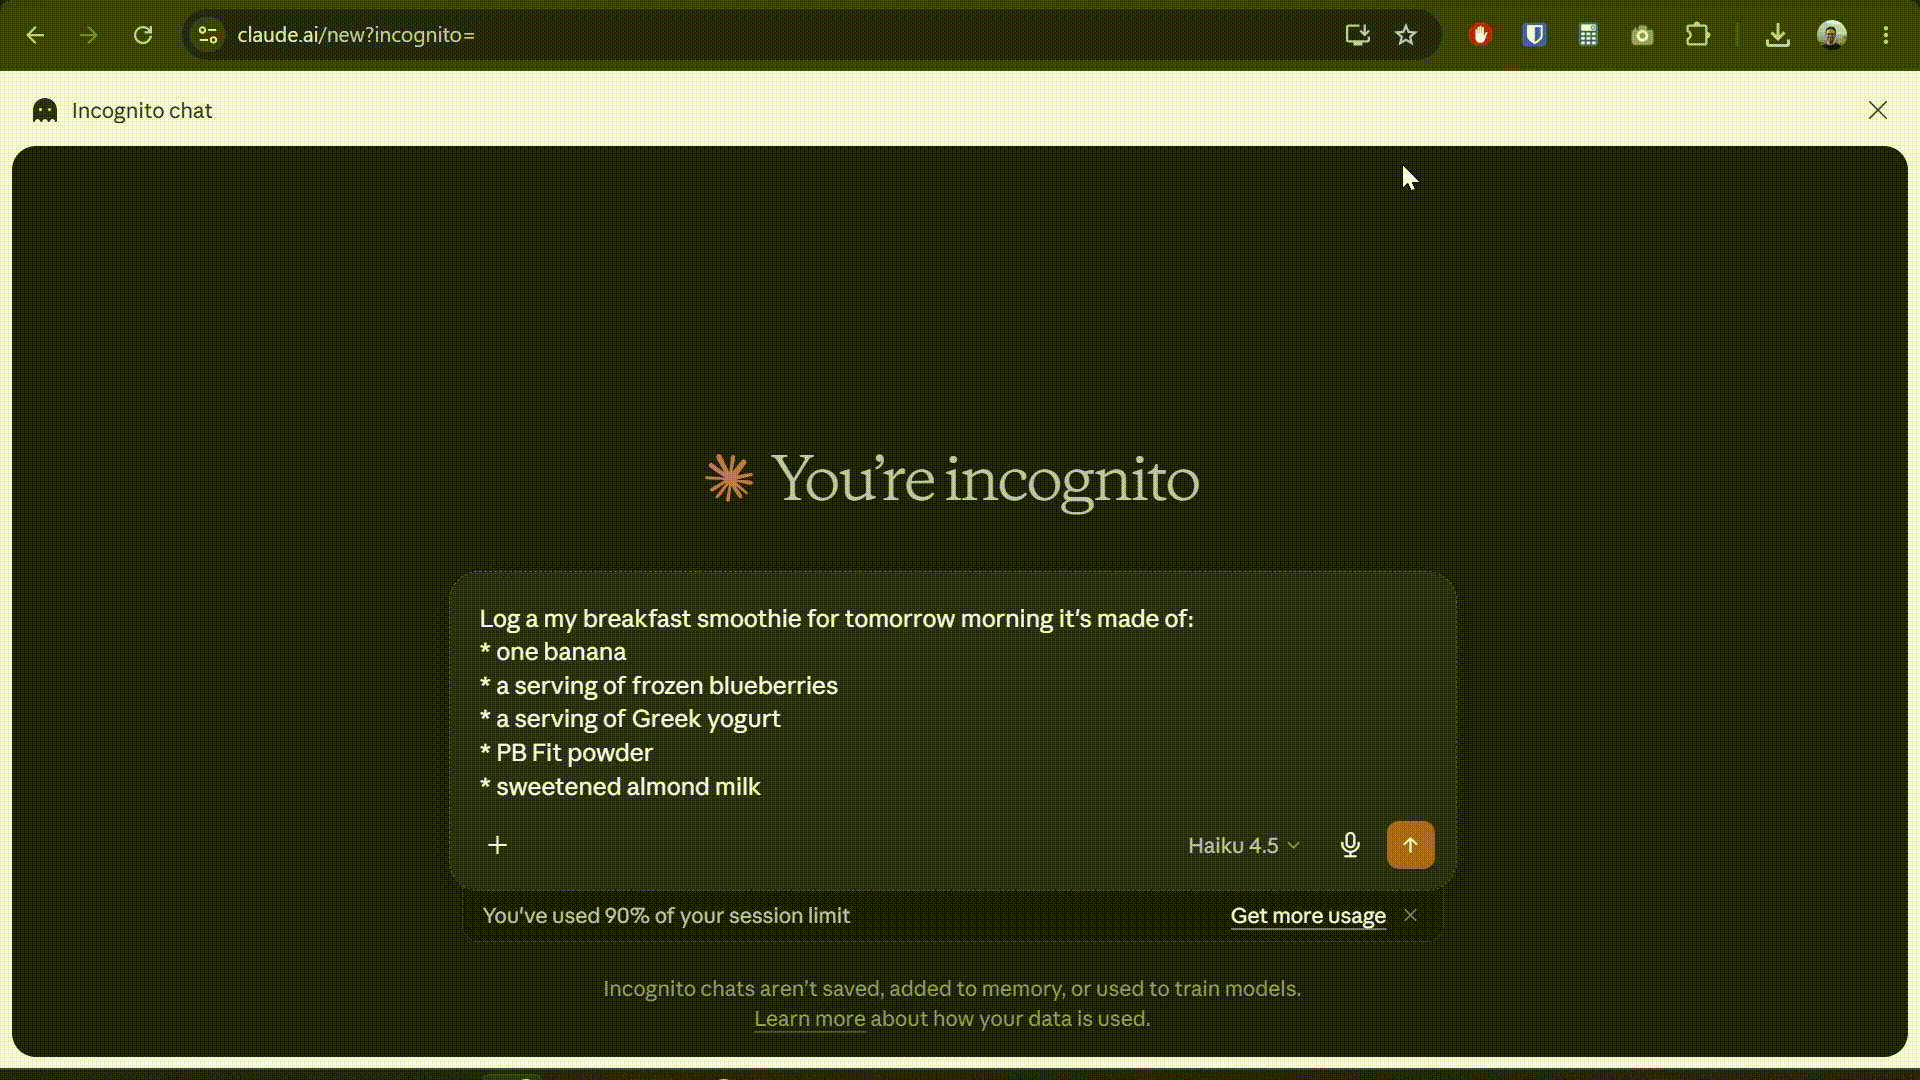This screenshot has width=1920, height=1080.
Task: Close the Incognito chat with X
Action: click(1878, 110)
